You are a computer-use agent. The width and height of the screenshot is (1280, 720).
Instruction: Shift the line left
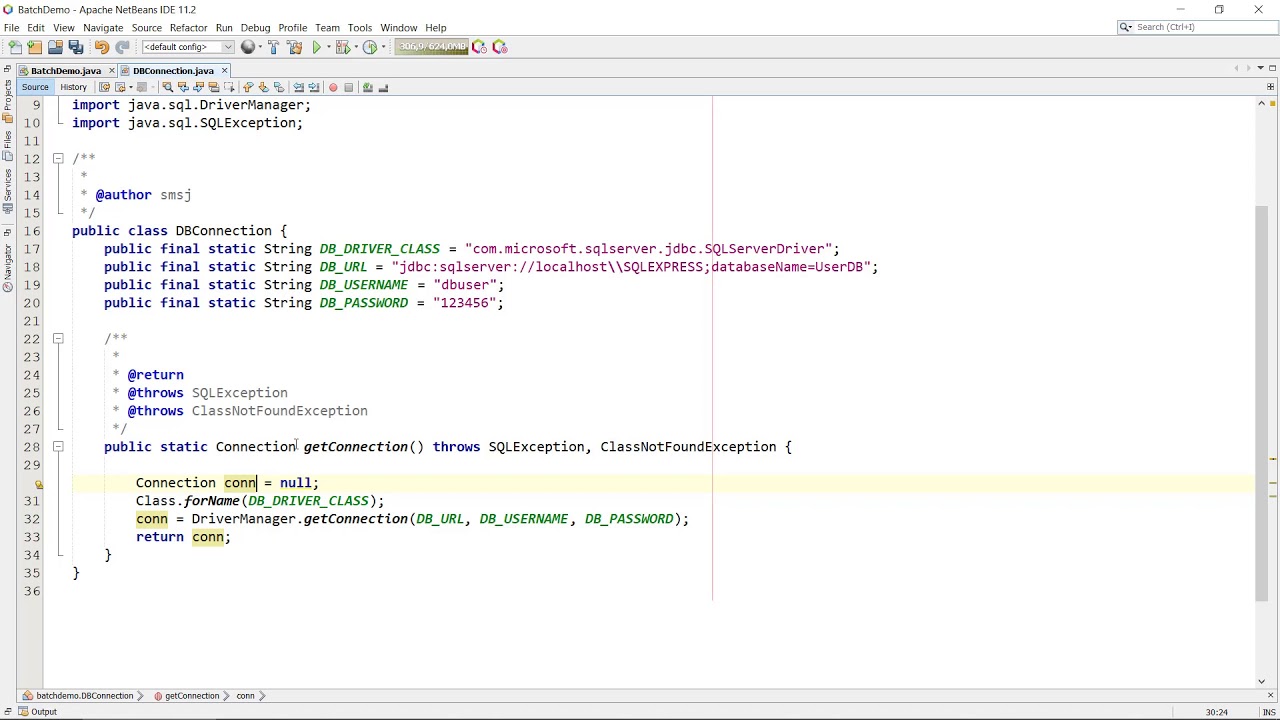[298, 87]
